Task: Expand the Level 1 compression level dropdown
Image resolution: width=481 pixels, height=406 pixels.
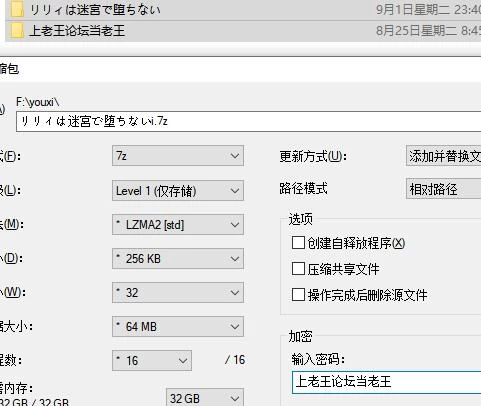Action: click(178, 191)
